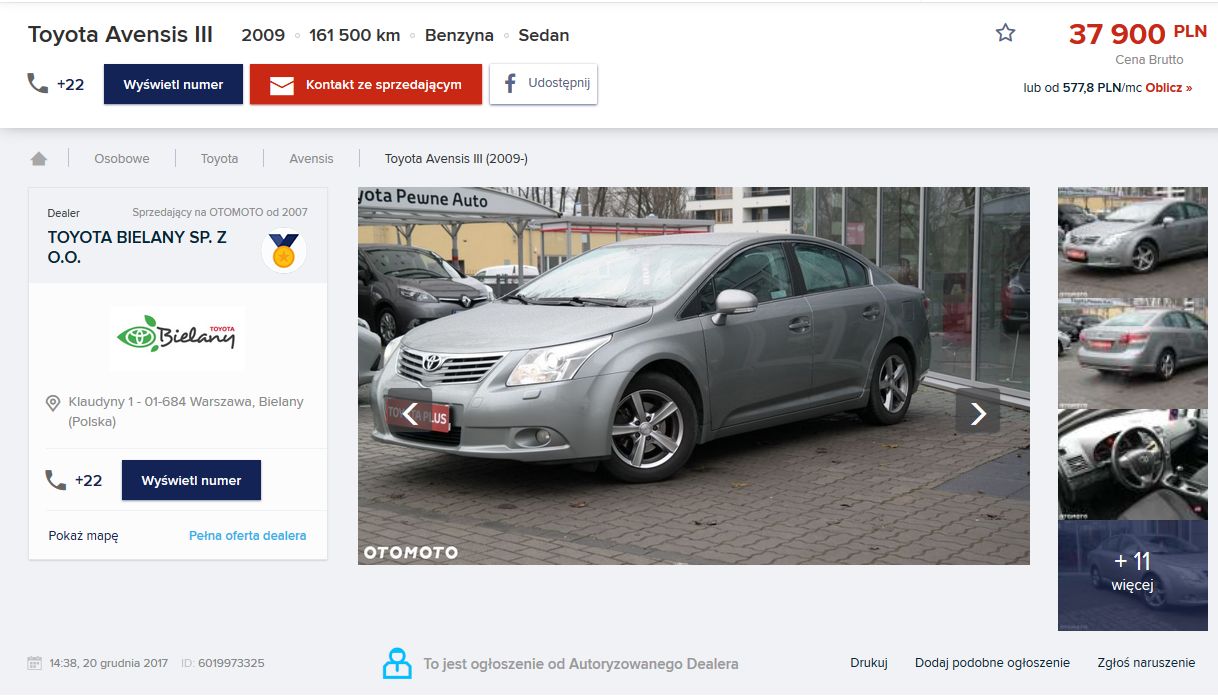The image size is (1218, 699).
Task: Click Dodaj podobne ogłoszenie
Action: 992,663
